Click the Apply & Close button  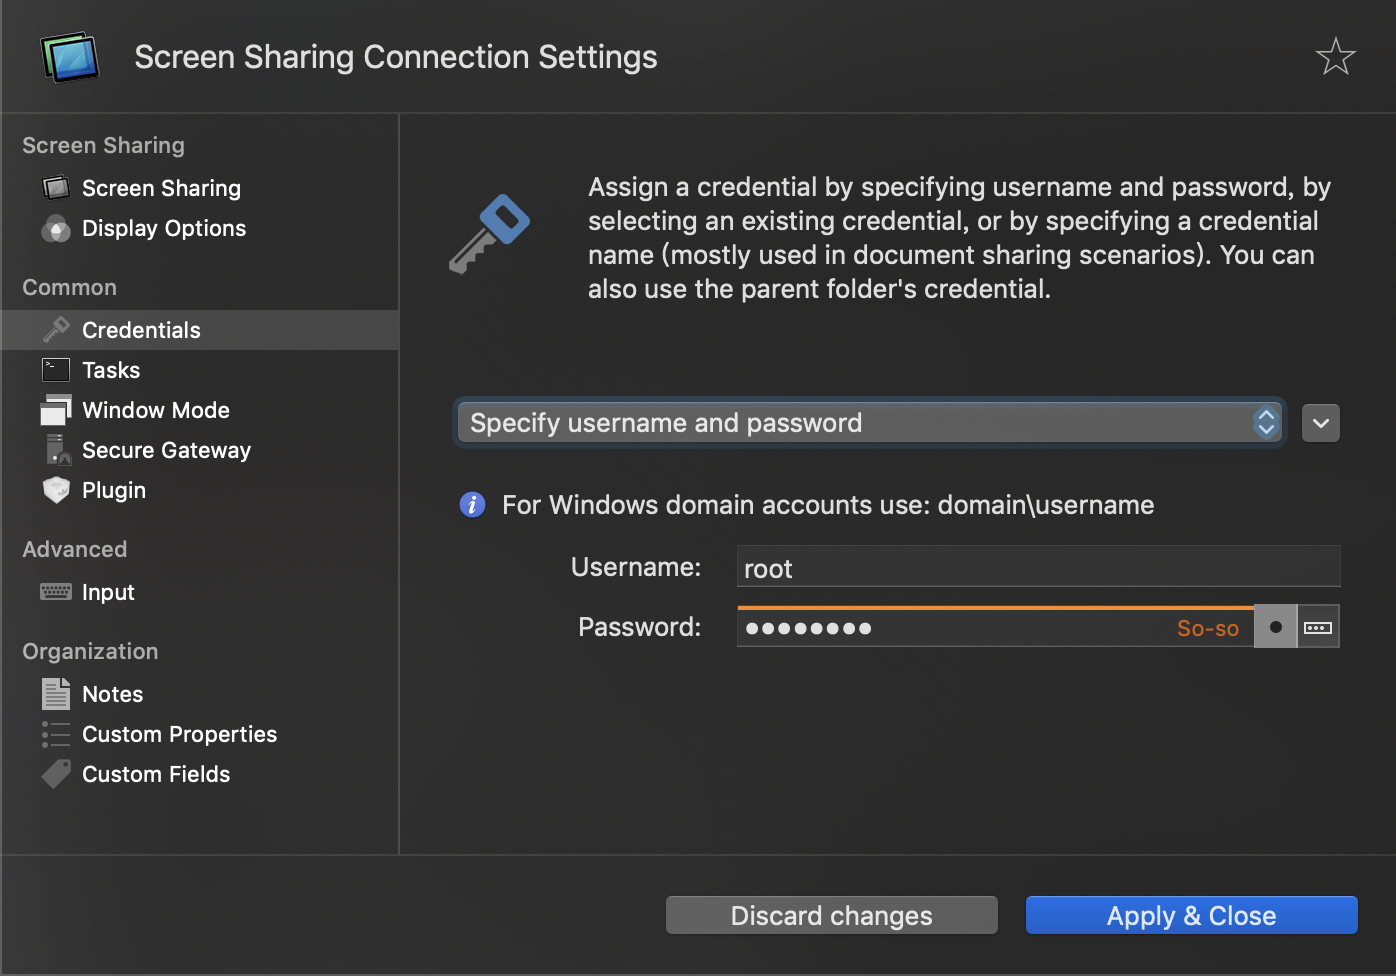1190,915
